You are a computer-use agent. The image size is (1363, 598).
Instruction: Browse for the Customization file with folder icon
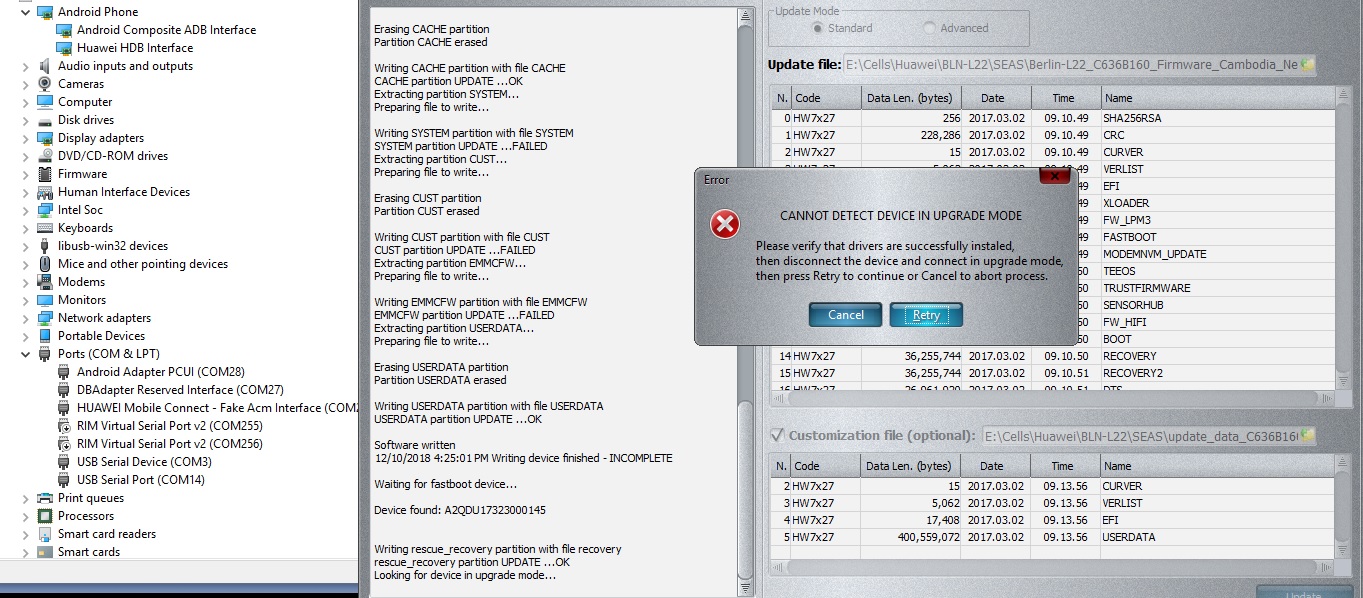coord(1308,436)
